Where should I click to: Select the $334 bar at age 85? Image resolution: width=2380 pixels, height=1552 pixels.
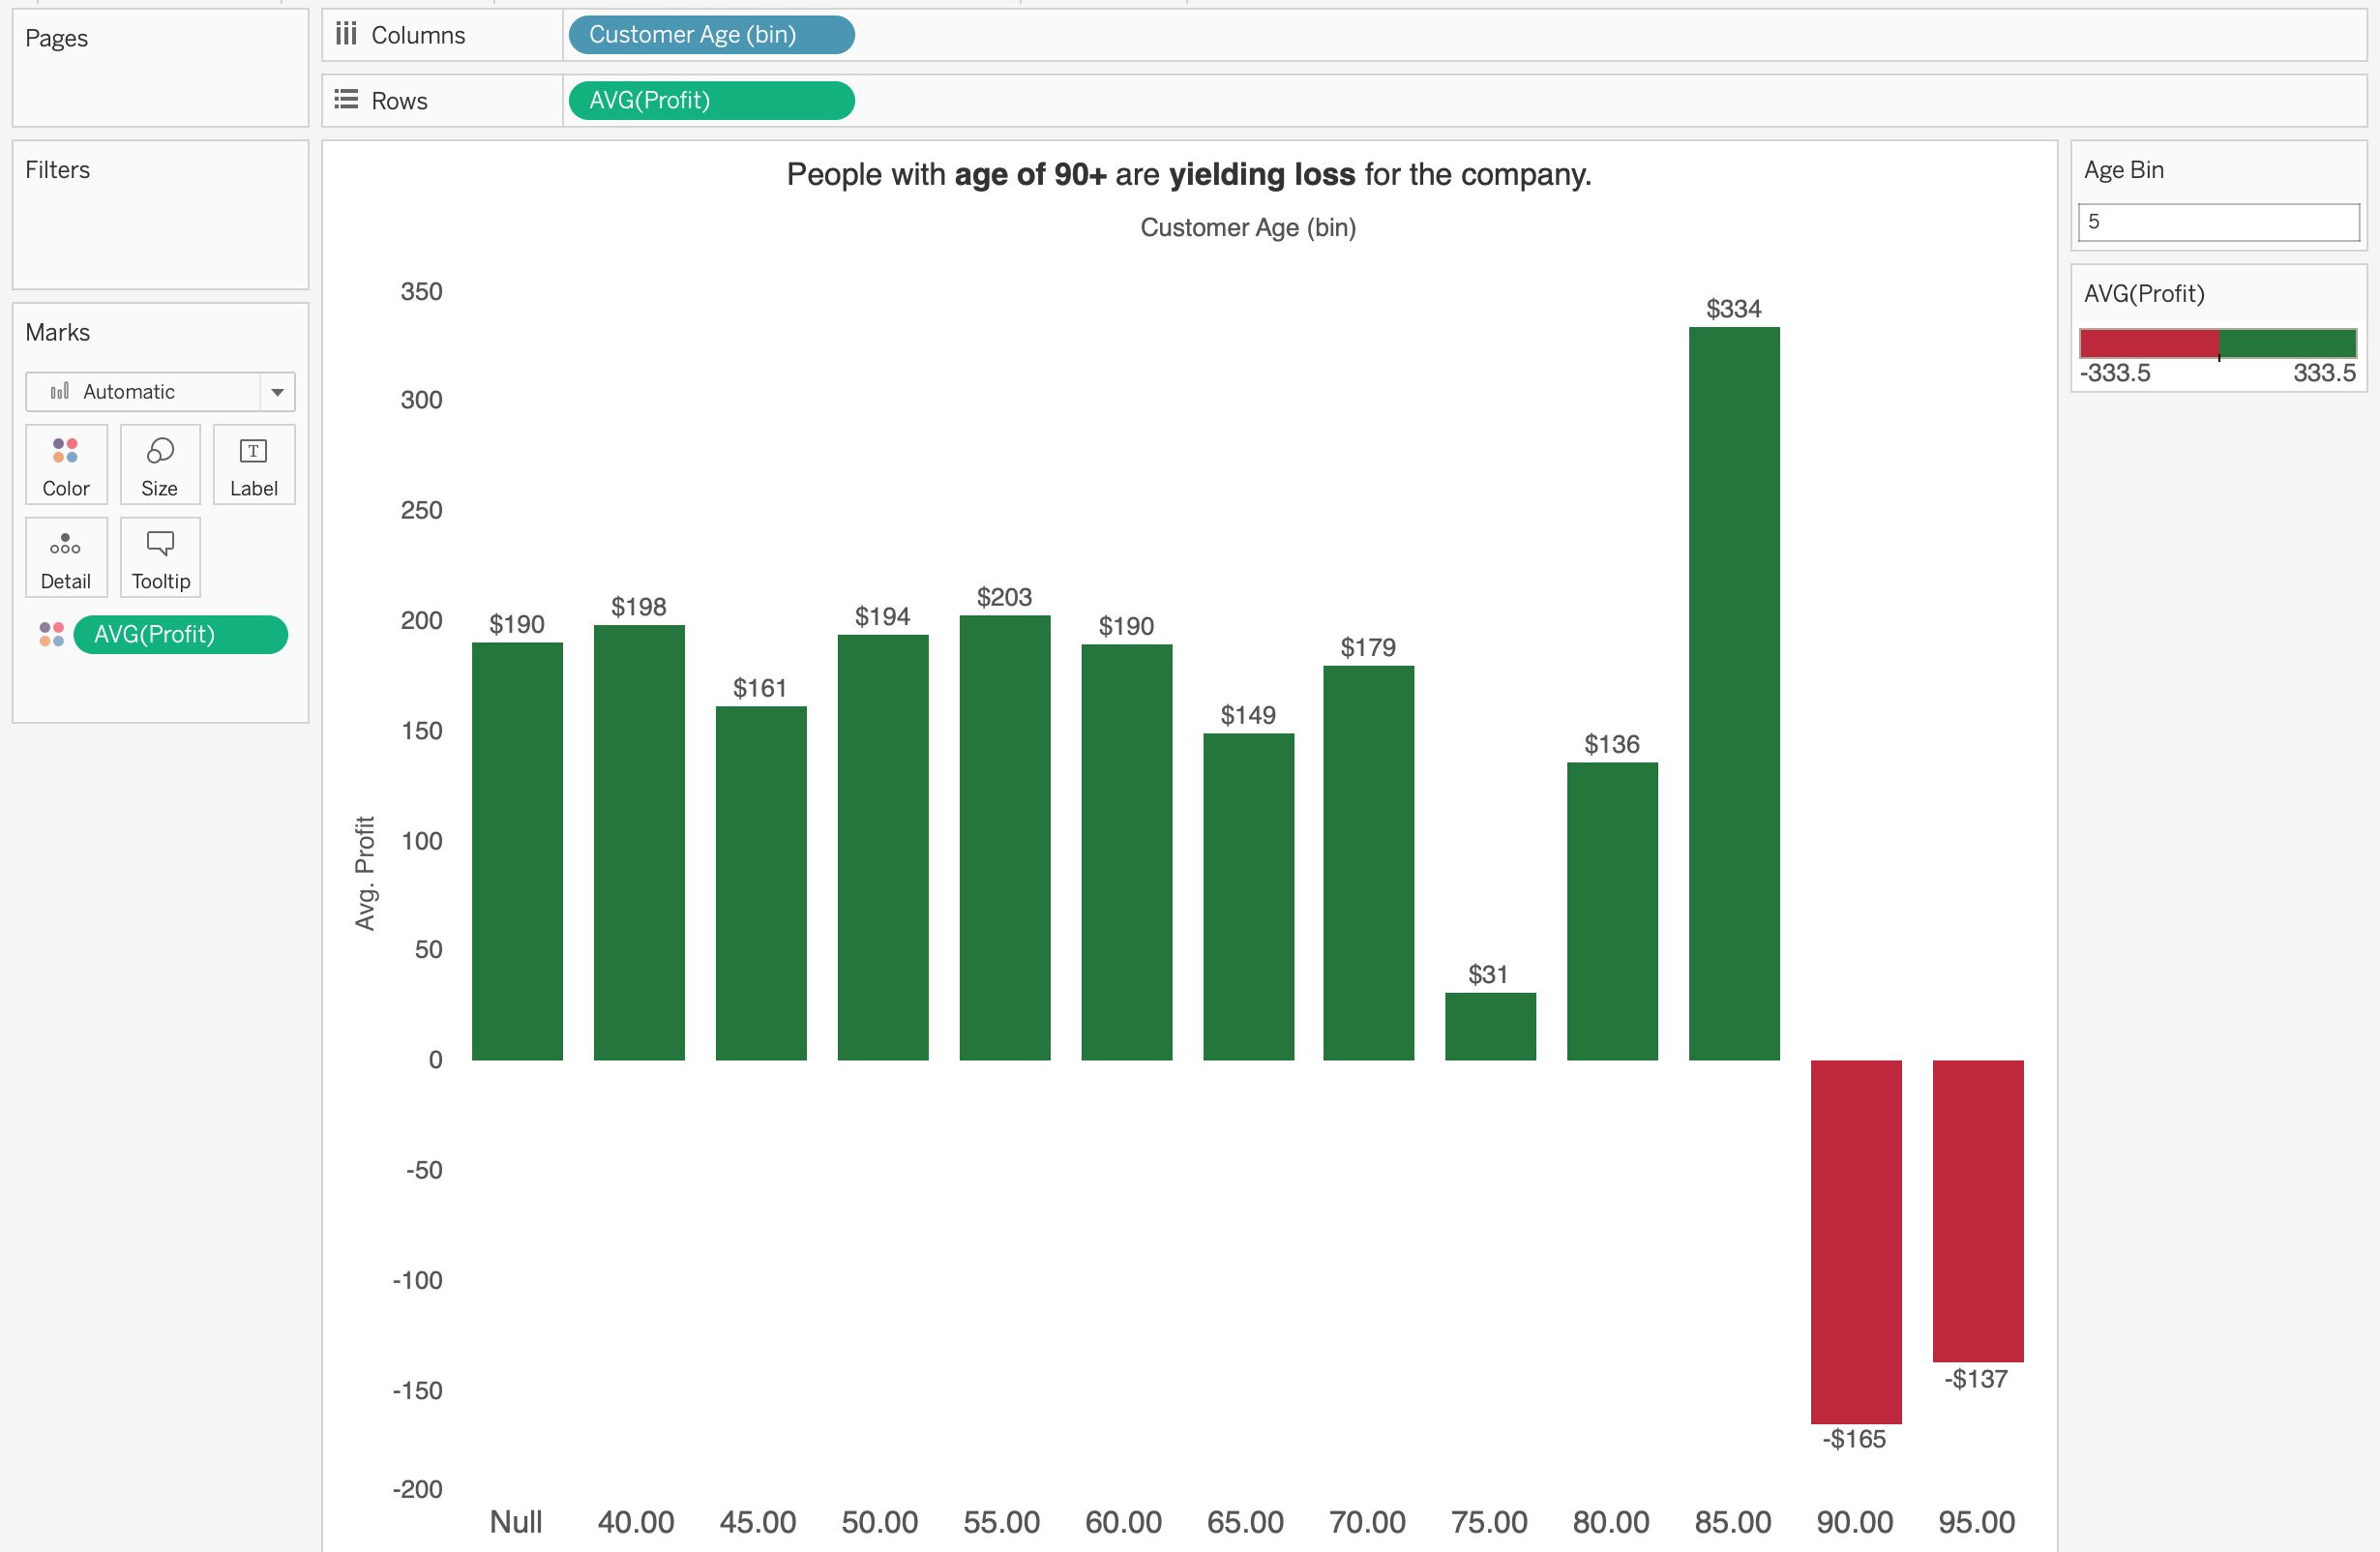pos(1734,700)
